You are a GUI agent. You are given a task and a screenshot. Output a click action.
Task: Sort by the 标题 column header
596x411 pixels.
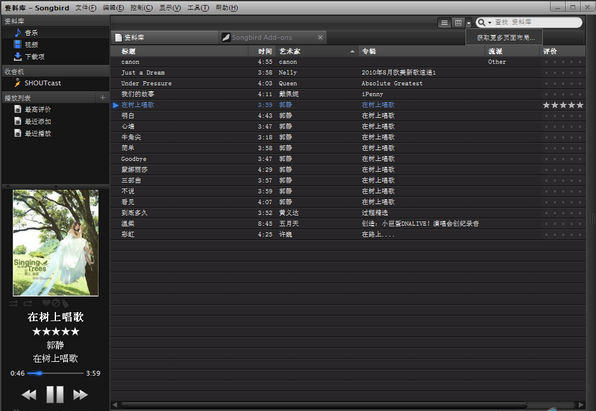[179, 51]
